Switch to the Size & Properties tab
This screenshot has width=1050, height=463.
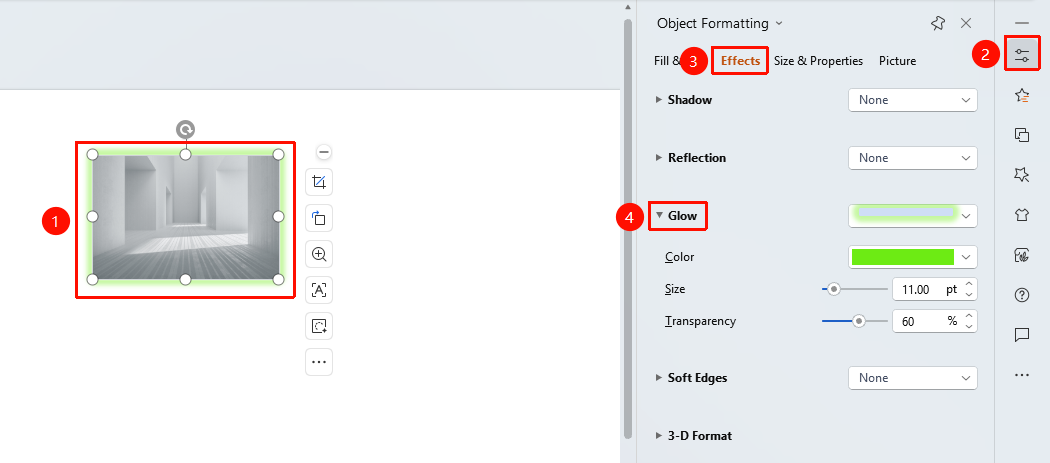click(x=818, y=61)
